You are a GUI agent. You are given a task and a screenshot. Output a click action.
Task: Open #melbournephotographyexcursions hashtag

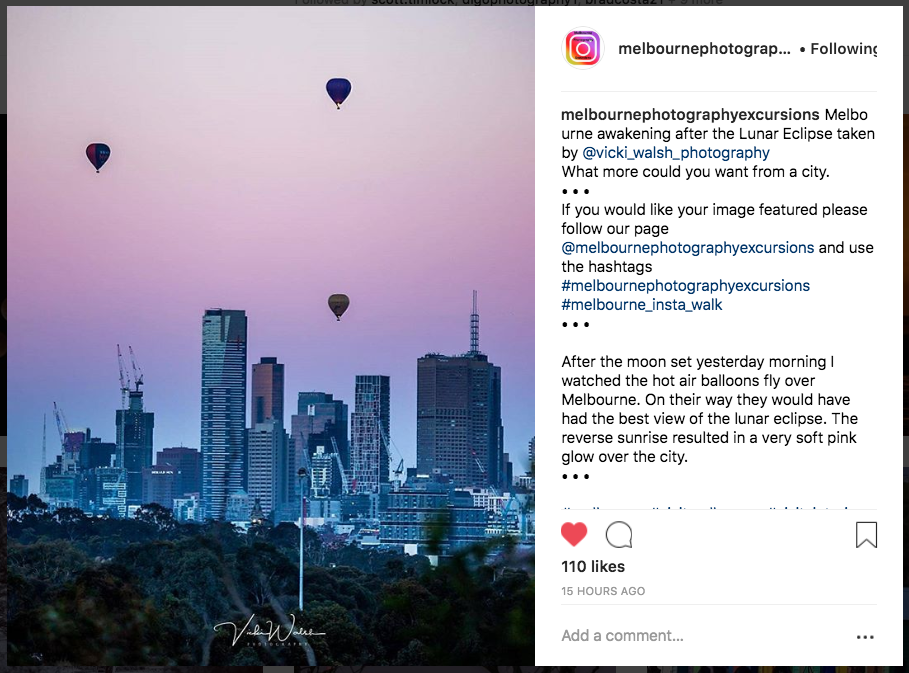pyautogui.click(x=685, y=286)
